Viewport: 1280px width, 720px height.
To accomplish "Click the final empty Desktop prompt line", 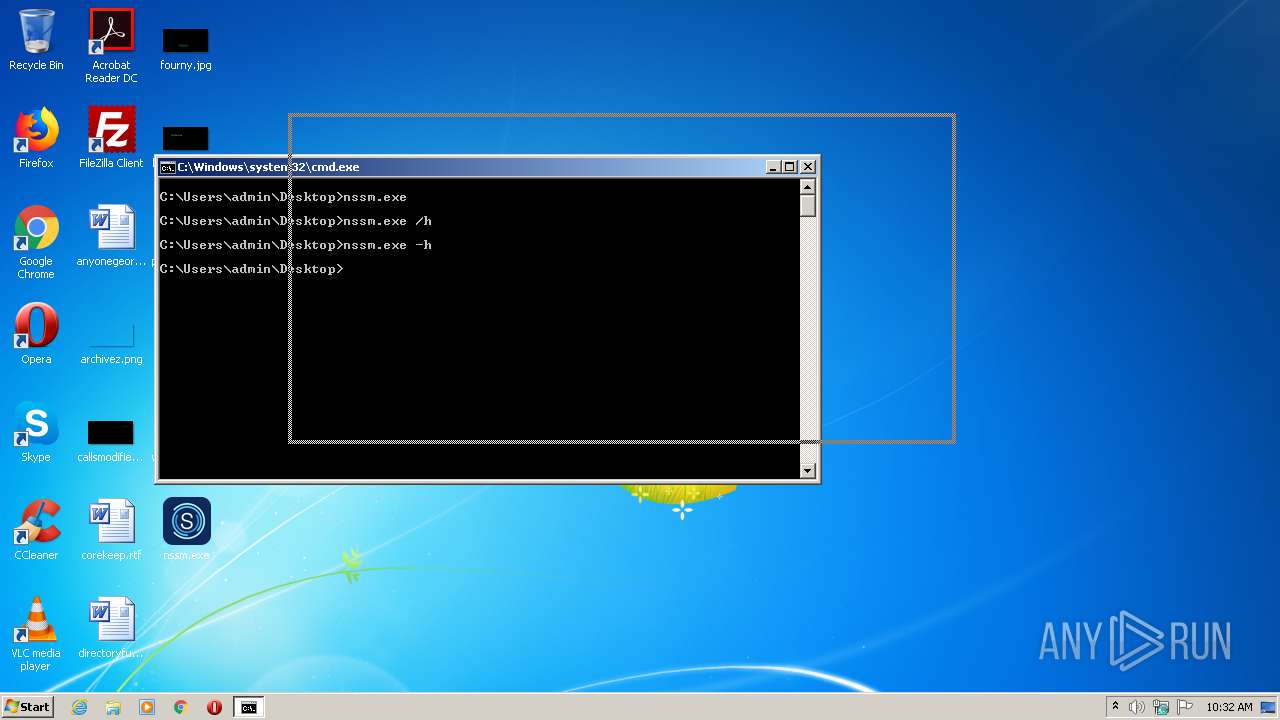I will [252, 269].
